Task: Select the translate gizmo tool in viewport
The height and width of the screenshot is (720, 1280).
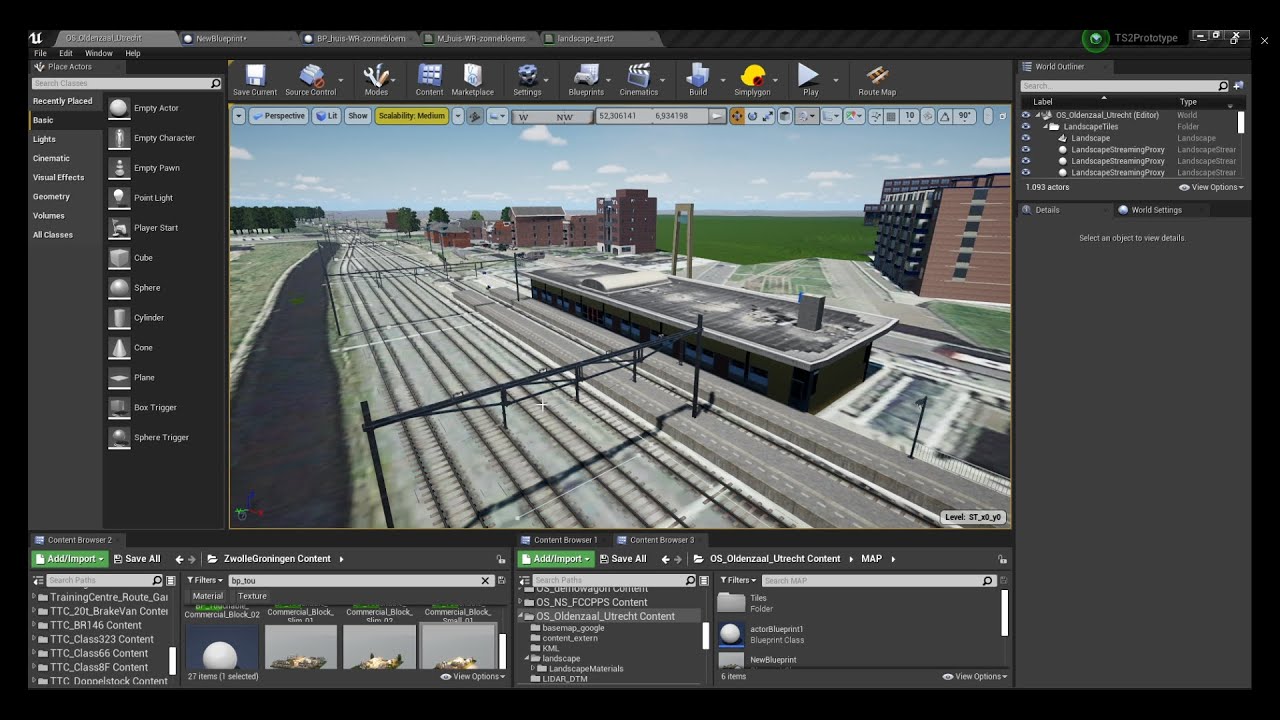Action: tap(737, 116)
